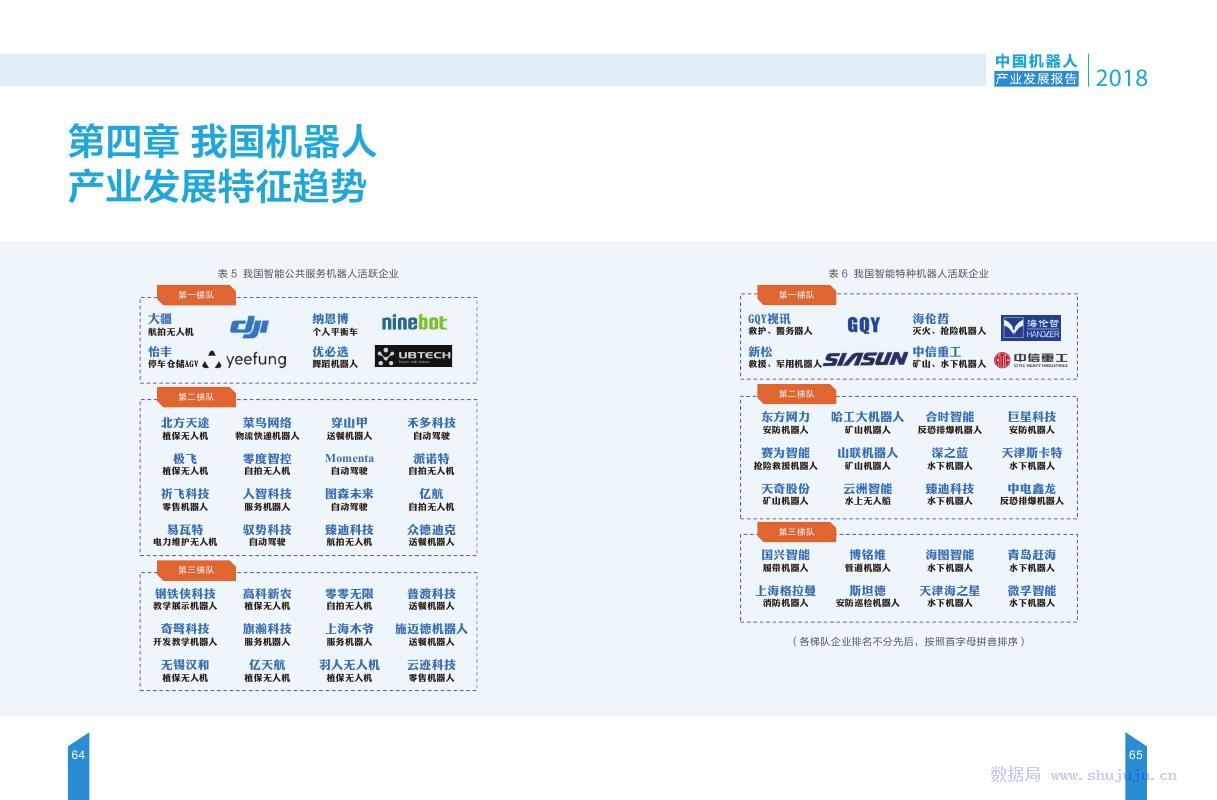Image resolution: width=1217 pixels, height=800 pixels.
Task: Select the company name 高科新农
Action: coord(267,594)
